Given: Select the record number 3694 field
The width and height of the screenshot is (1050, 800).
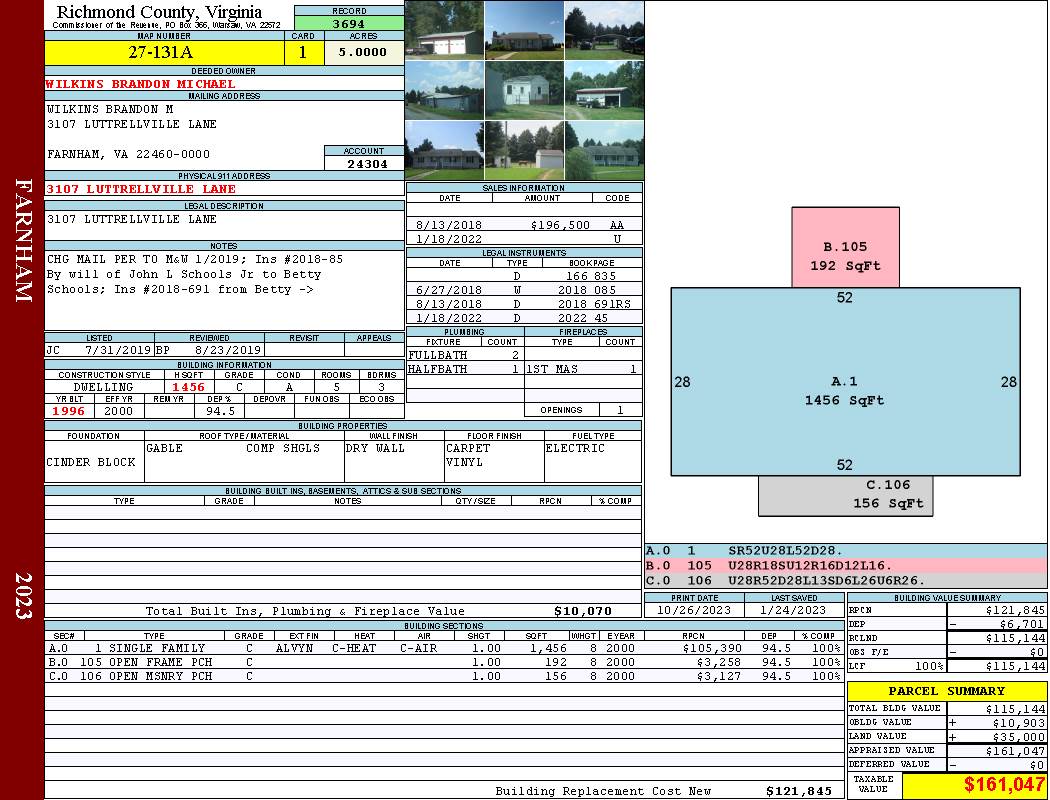Looking at the screenshot, I should tap(349, 23).
